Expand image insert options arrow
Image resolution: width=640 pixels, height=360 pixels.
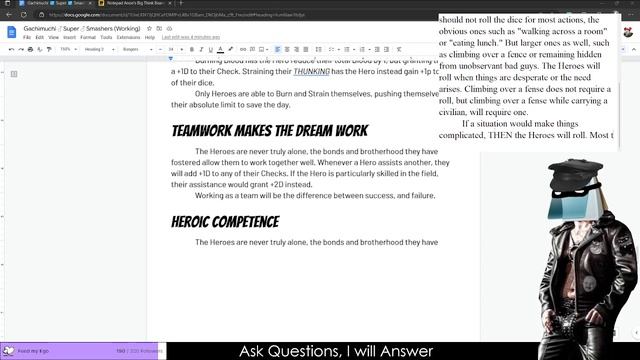[267, 49]
